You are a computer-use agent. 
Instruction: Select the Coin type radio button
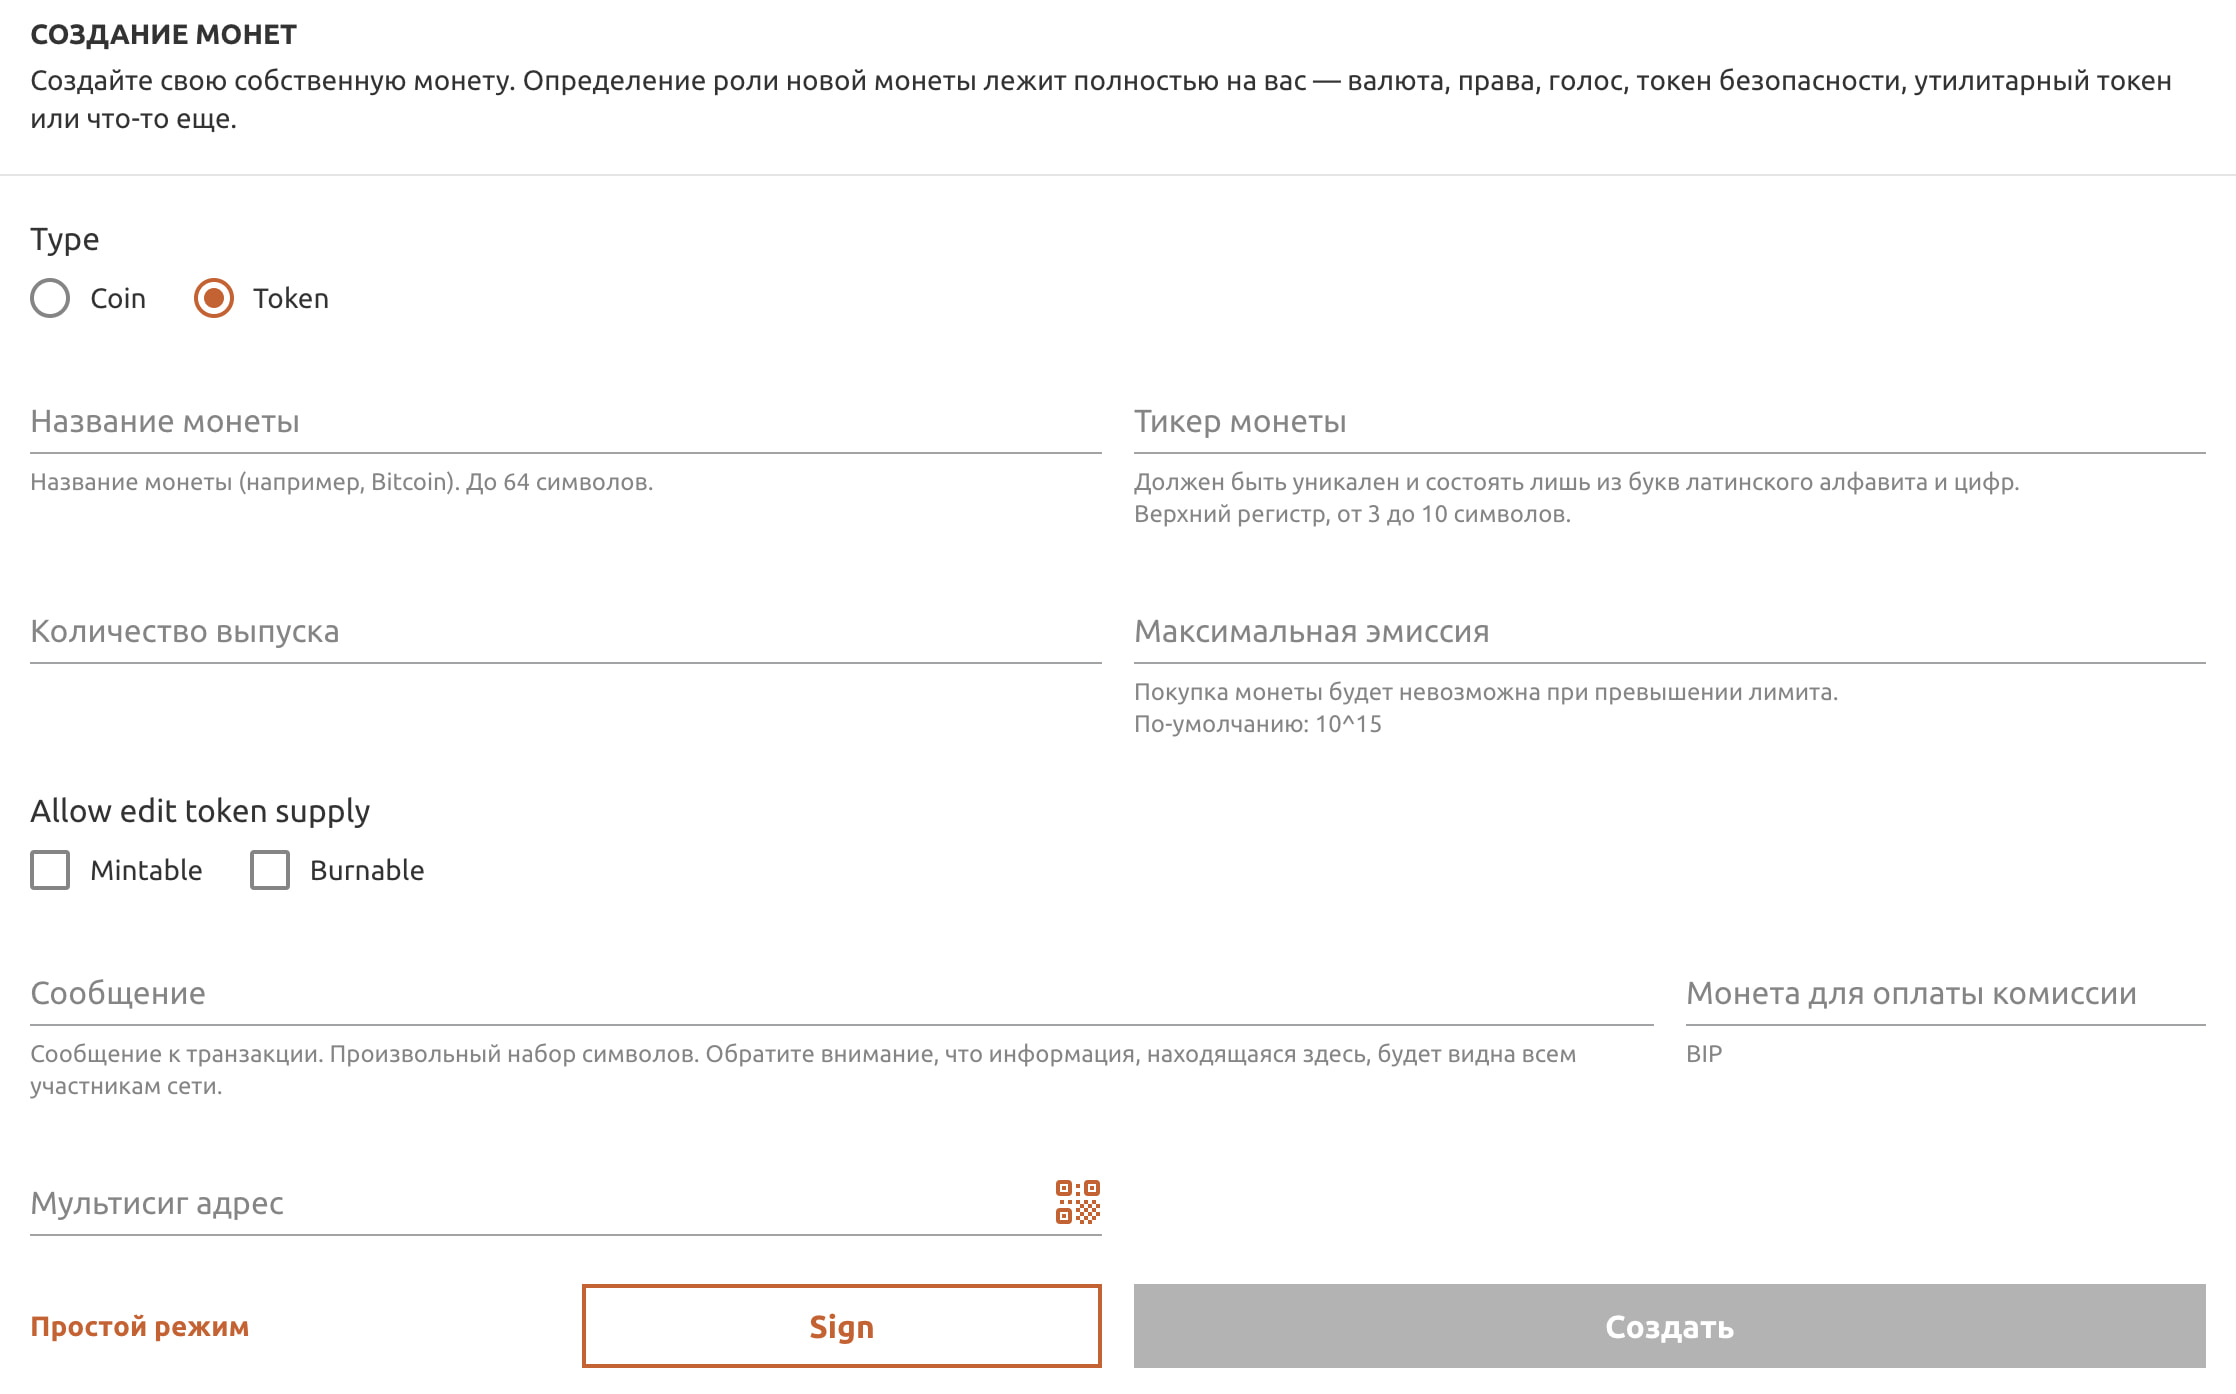[x=50, y=298]
